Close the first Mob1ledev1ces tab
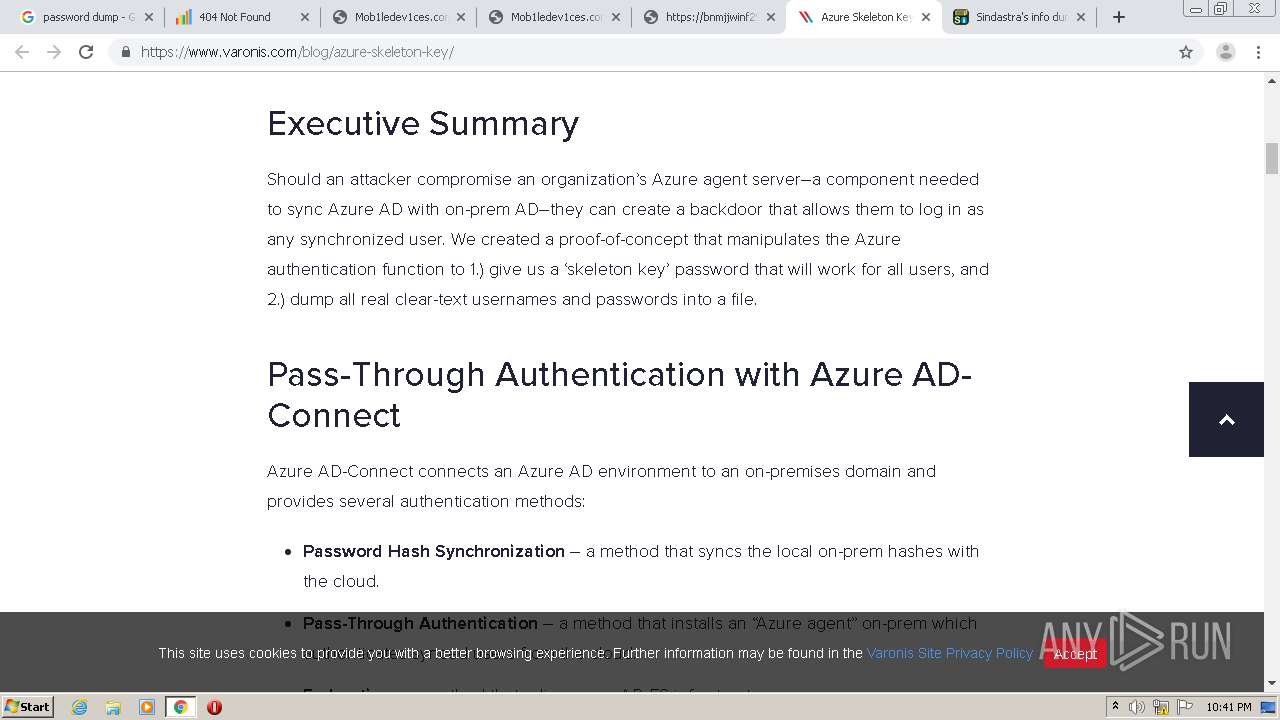 click(x=460, y=17)
